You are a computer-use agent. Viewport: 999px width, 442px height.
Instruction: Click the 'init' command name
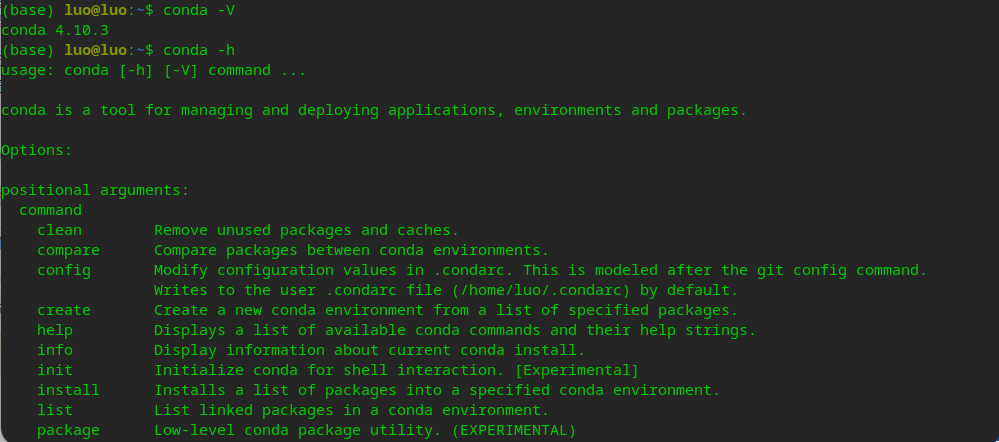(x=55, y=370)
